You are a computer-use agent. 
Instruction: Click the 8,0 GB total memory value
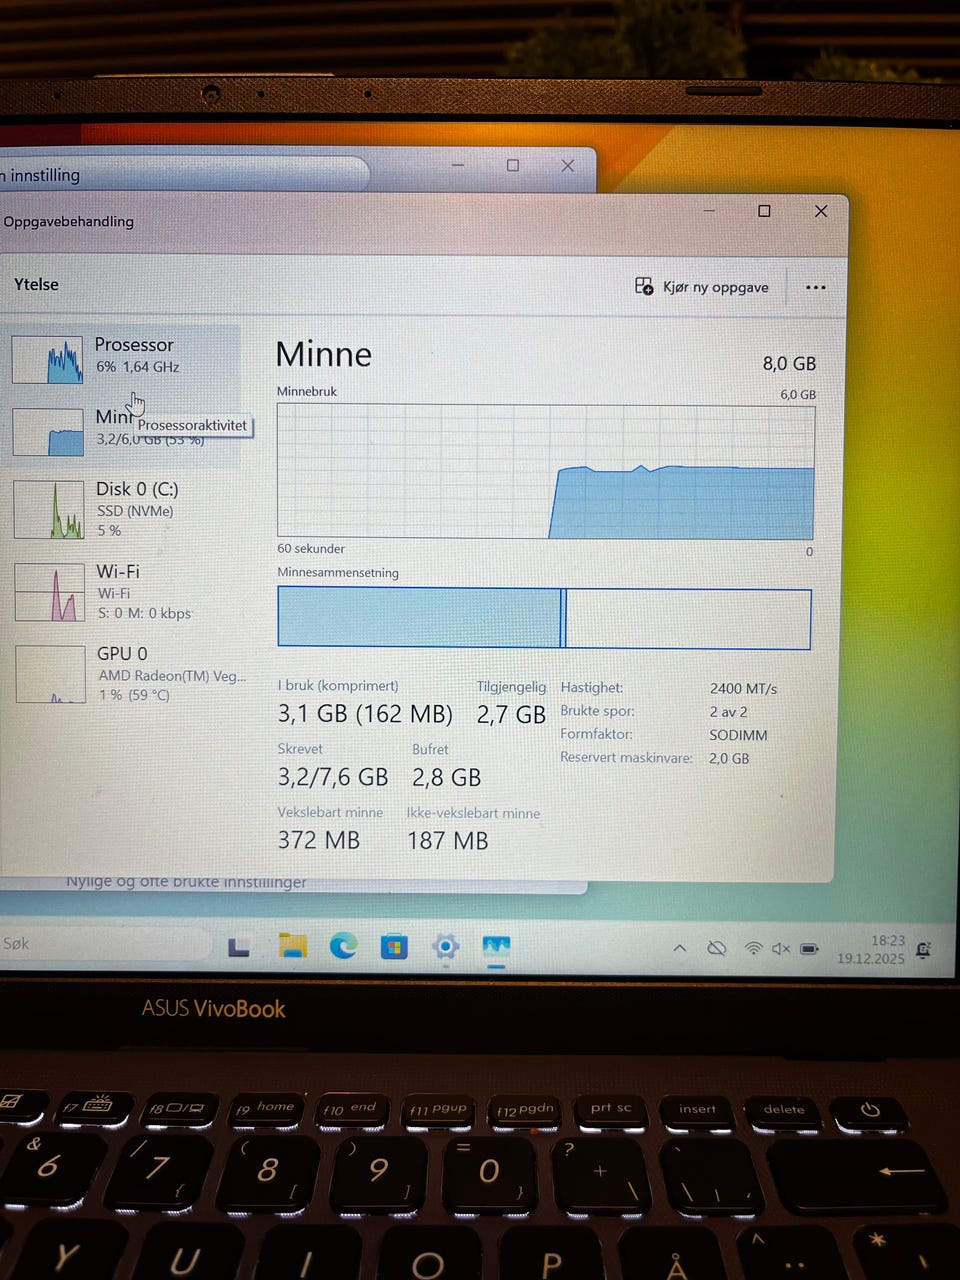[x=789, y=363]
